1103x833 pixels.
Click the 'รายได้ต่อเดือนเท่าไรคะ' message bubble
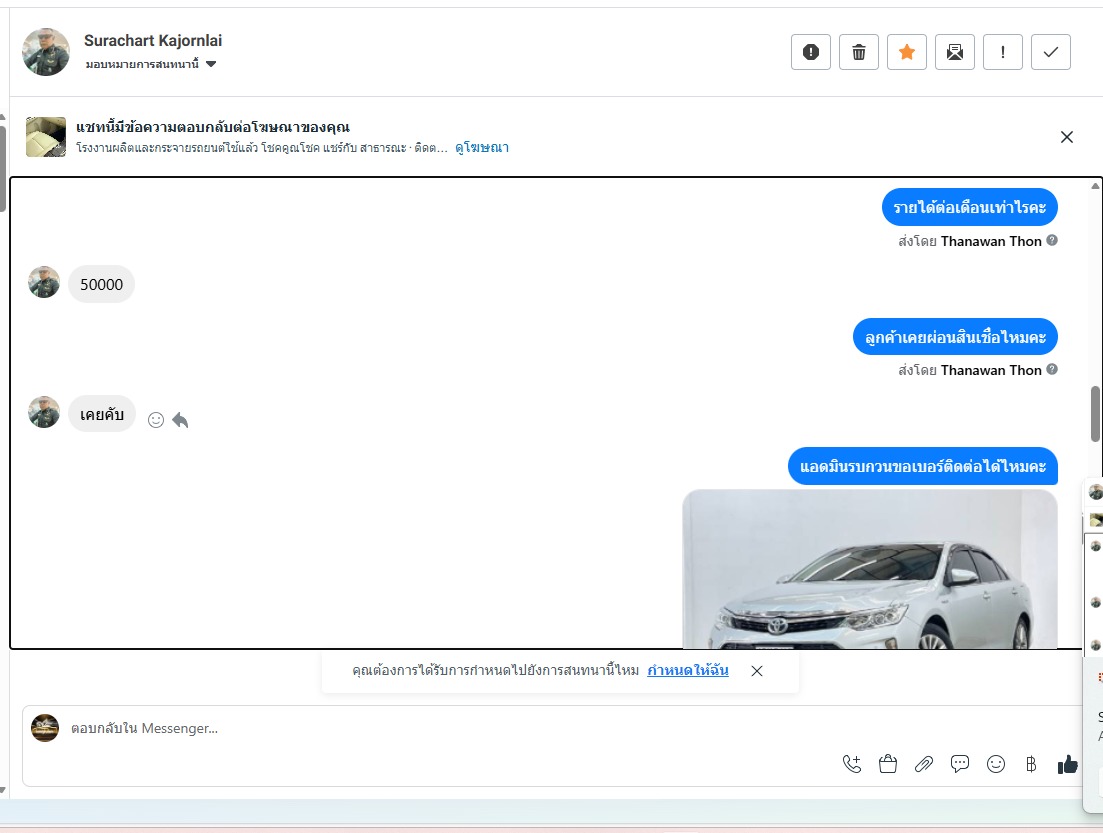(969, 207)
